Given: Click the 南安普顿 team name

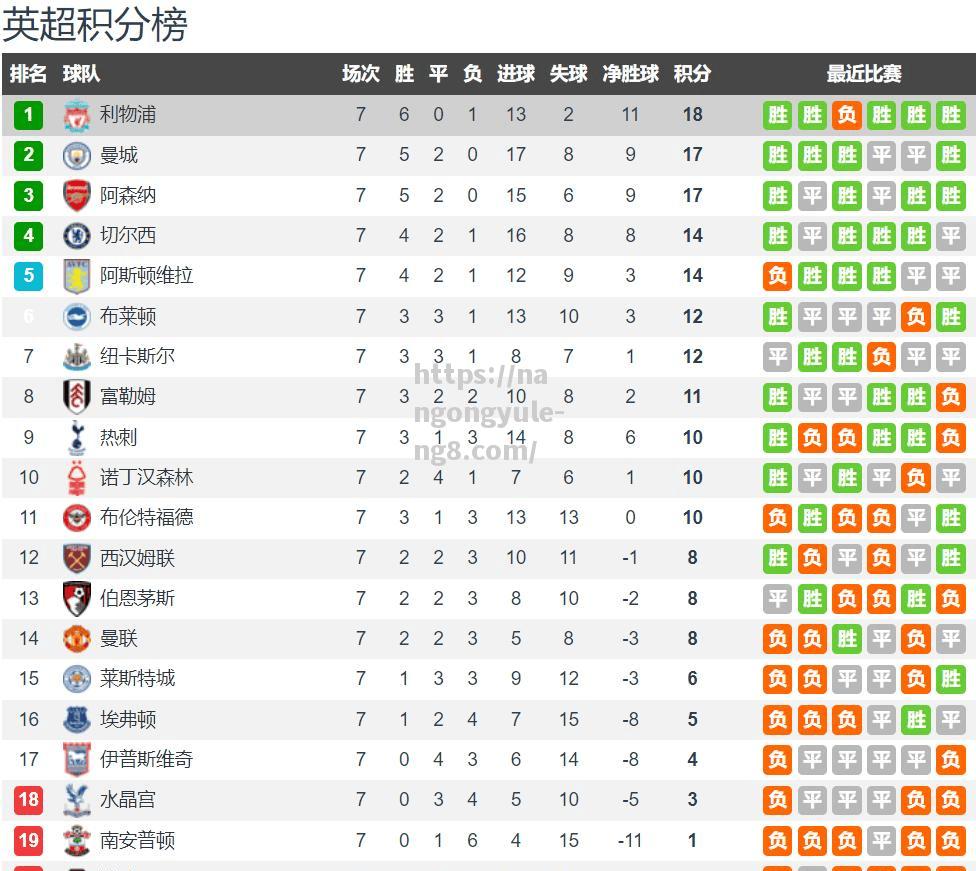Looking at the screenshot, I should click(137, 840).
